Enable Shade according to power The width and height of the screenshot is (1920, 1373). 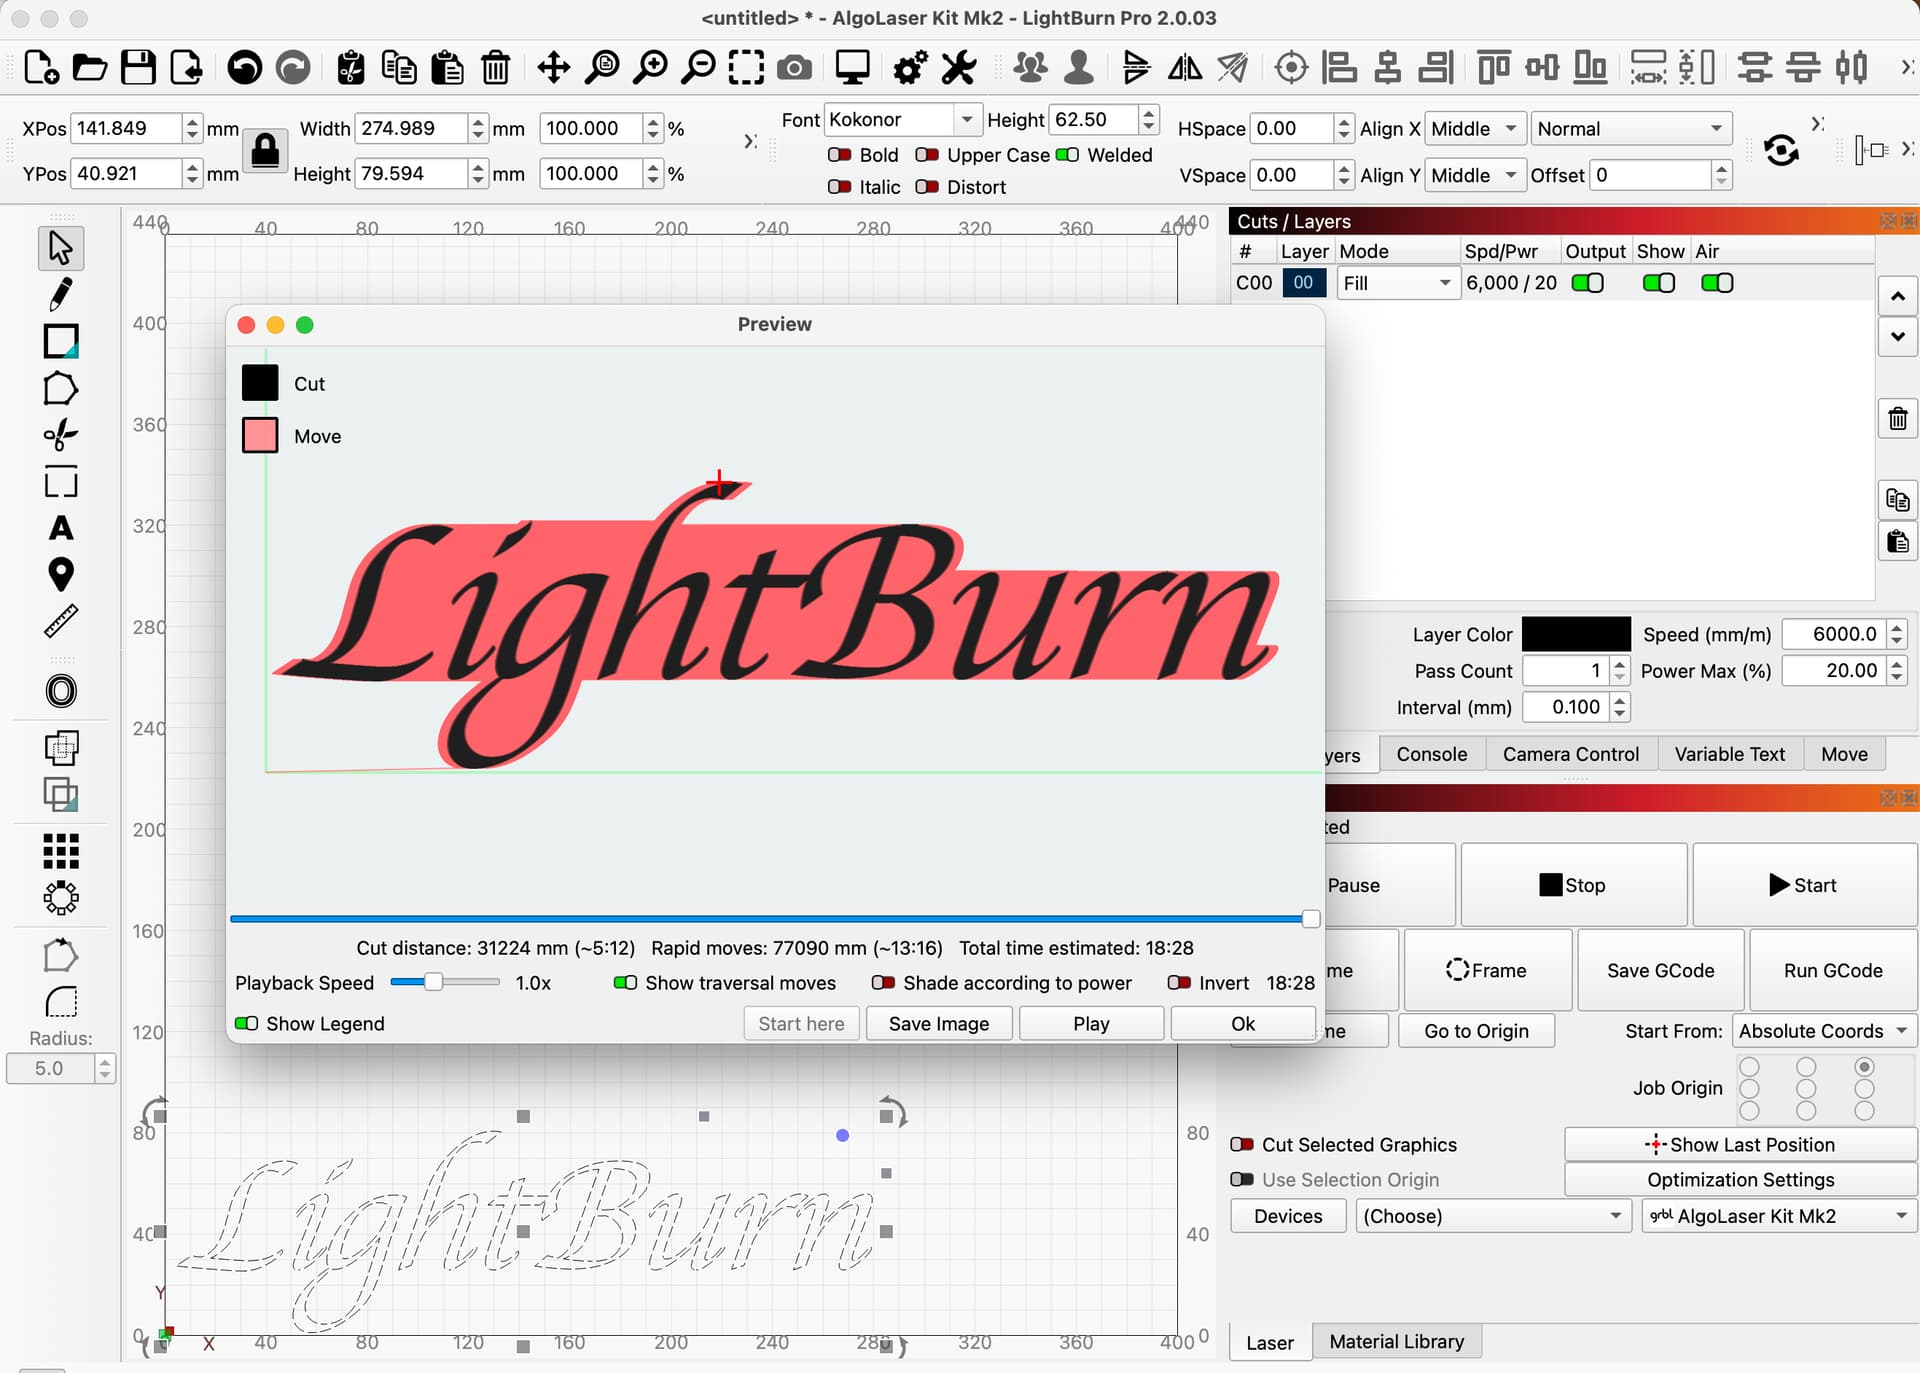[883, 983]
